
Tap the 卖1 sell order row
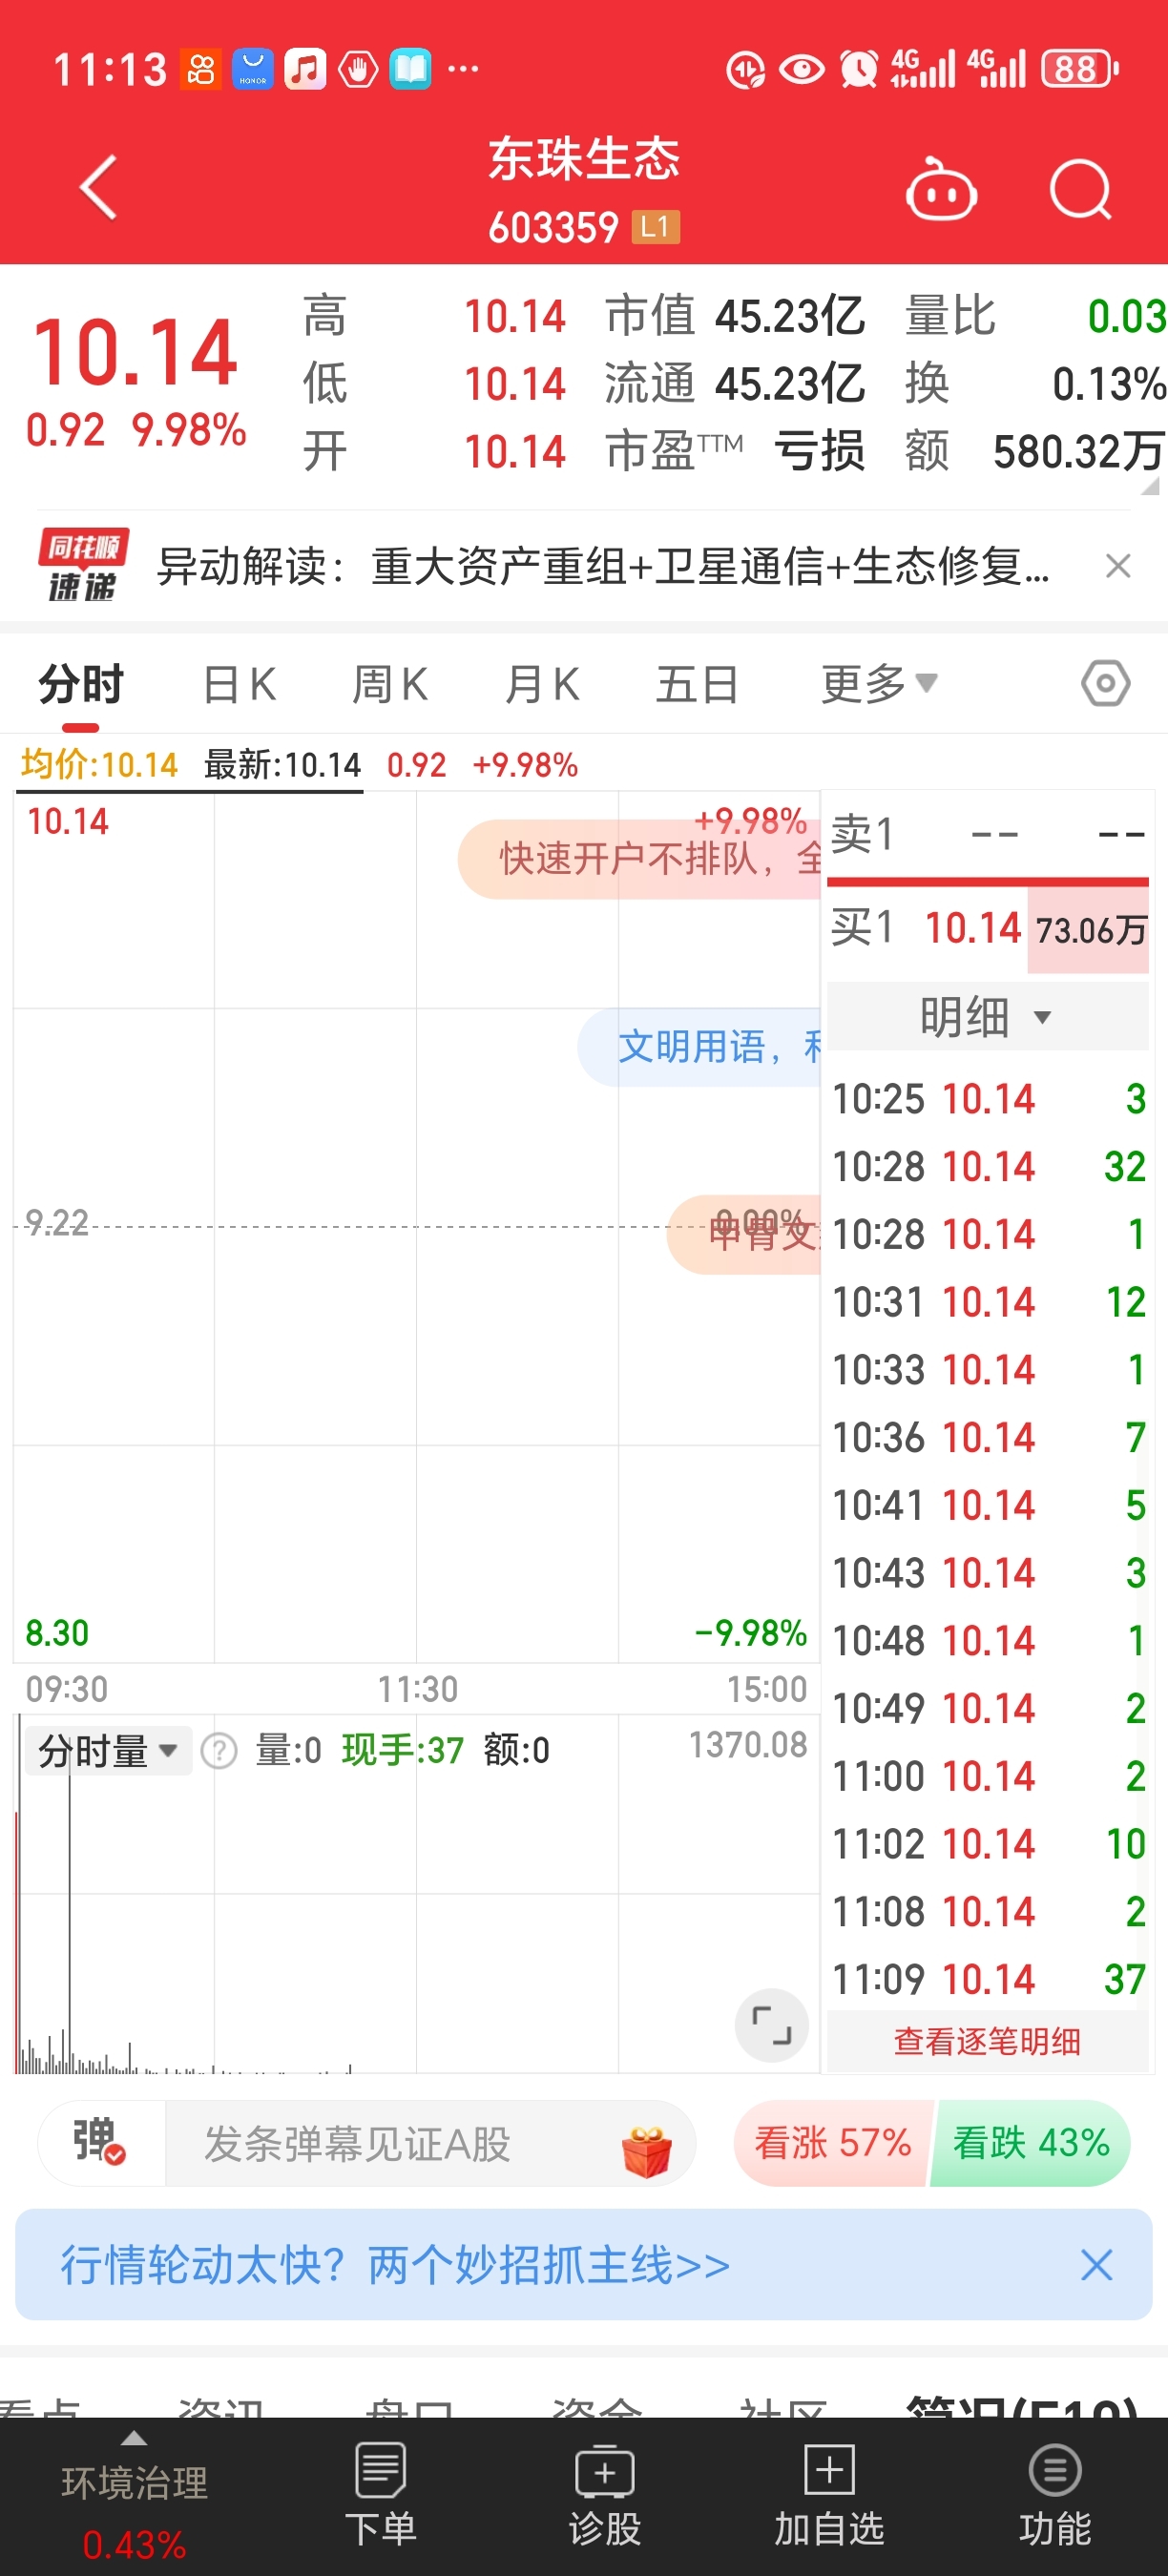pyautogui.click(x=988, y=834)
